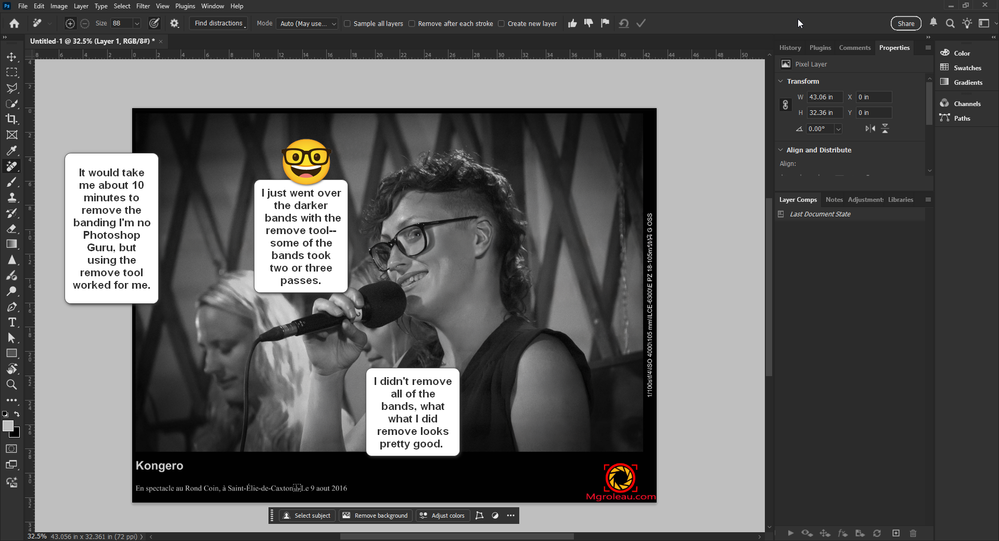Click the Share button
This screenshot has width=999, height=541.
(905, 23)
